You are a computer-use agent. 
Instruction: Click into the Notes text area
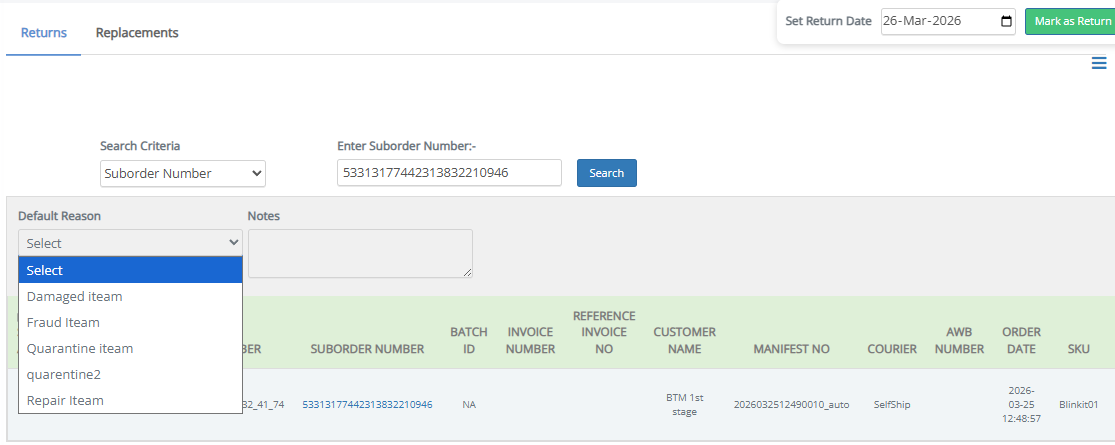pos(360,254)
